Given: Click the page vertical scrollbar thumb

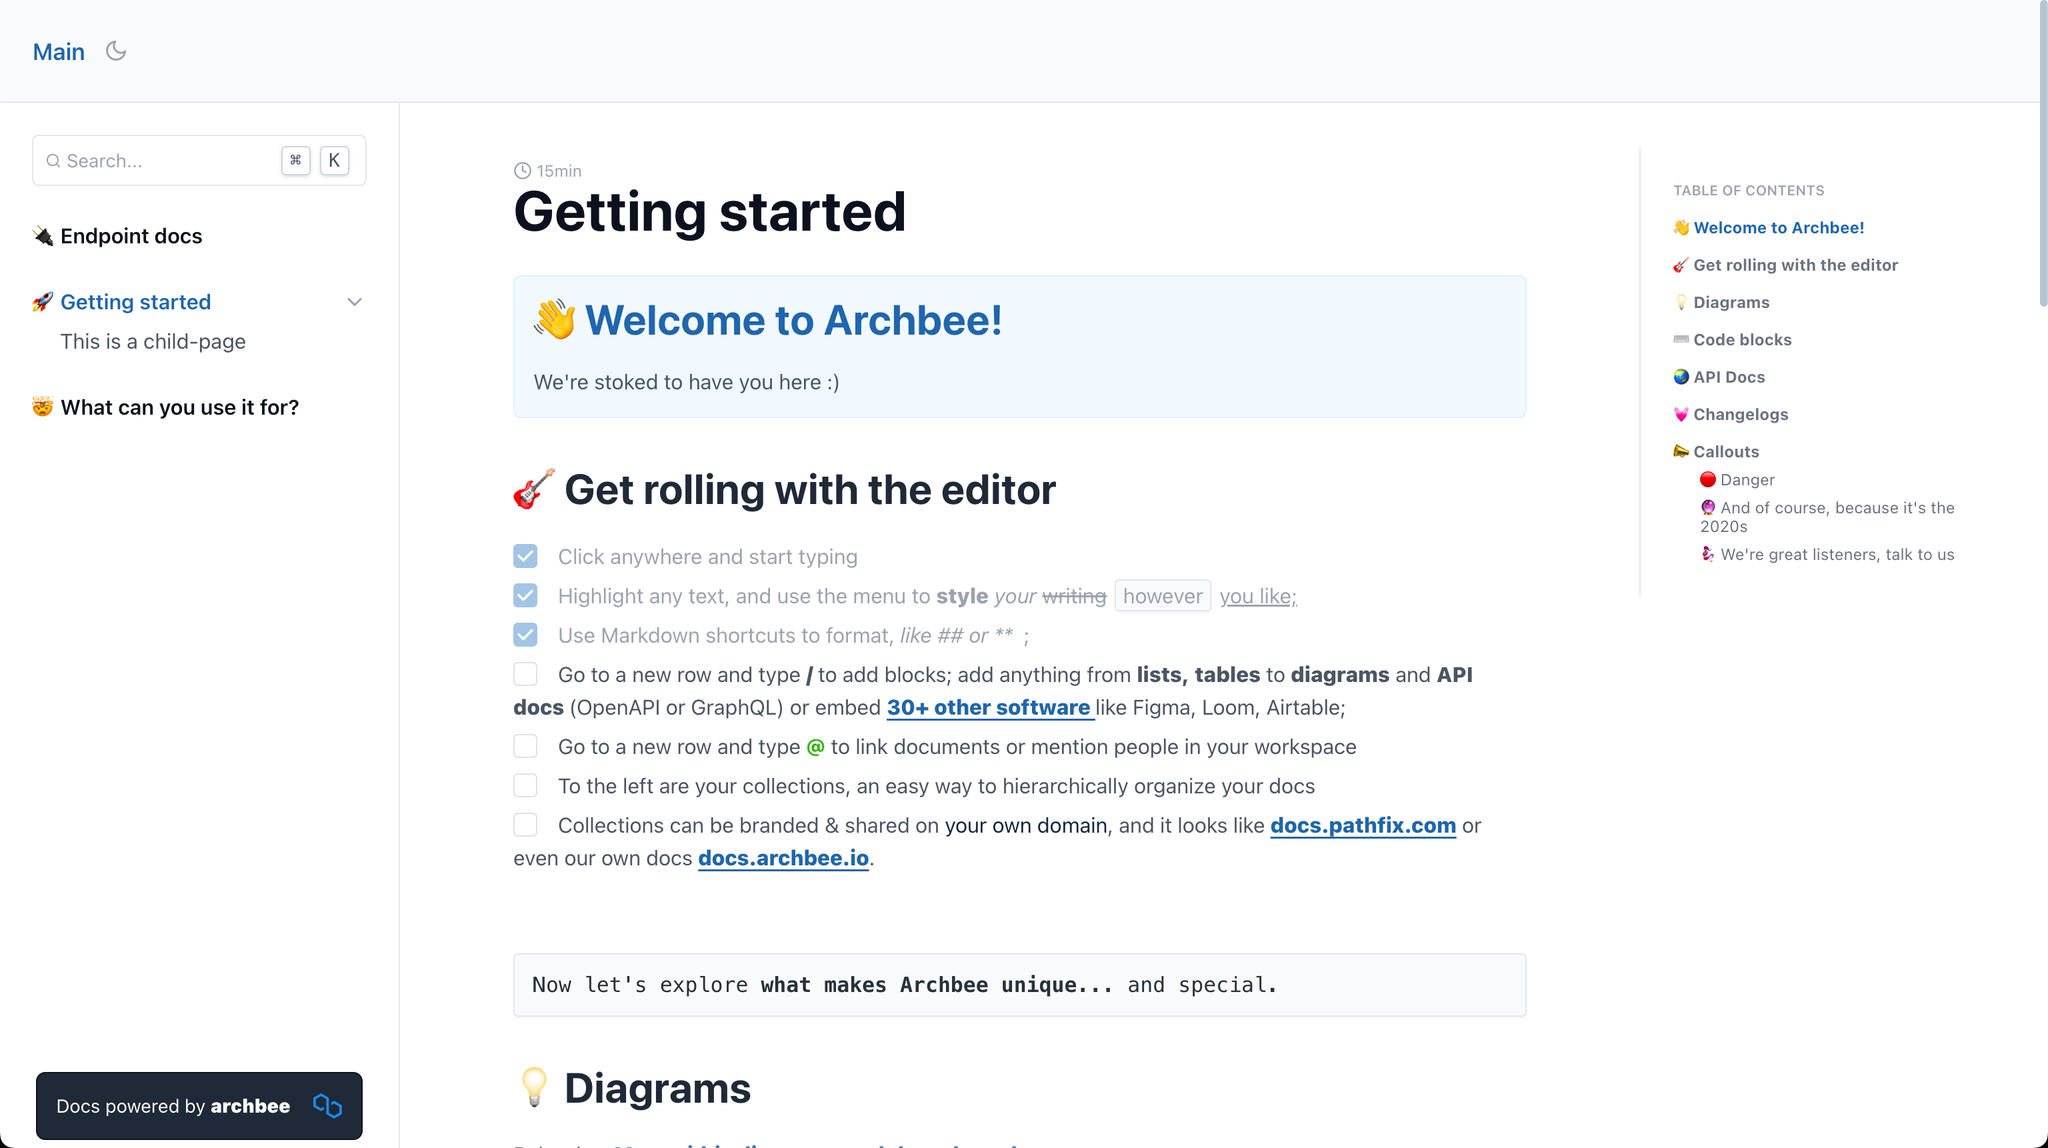Looking at the screenshot, I should click(x=2043, y=155).
